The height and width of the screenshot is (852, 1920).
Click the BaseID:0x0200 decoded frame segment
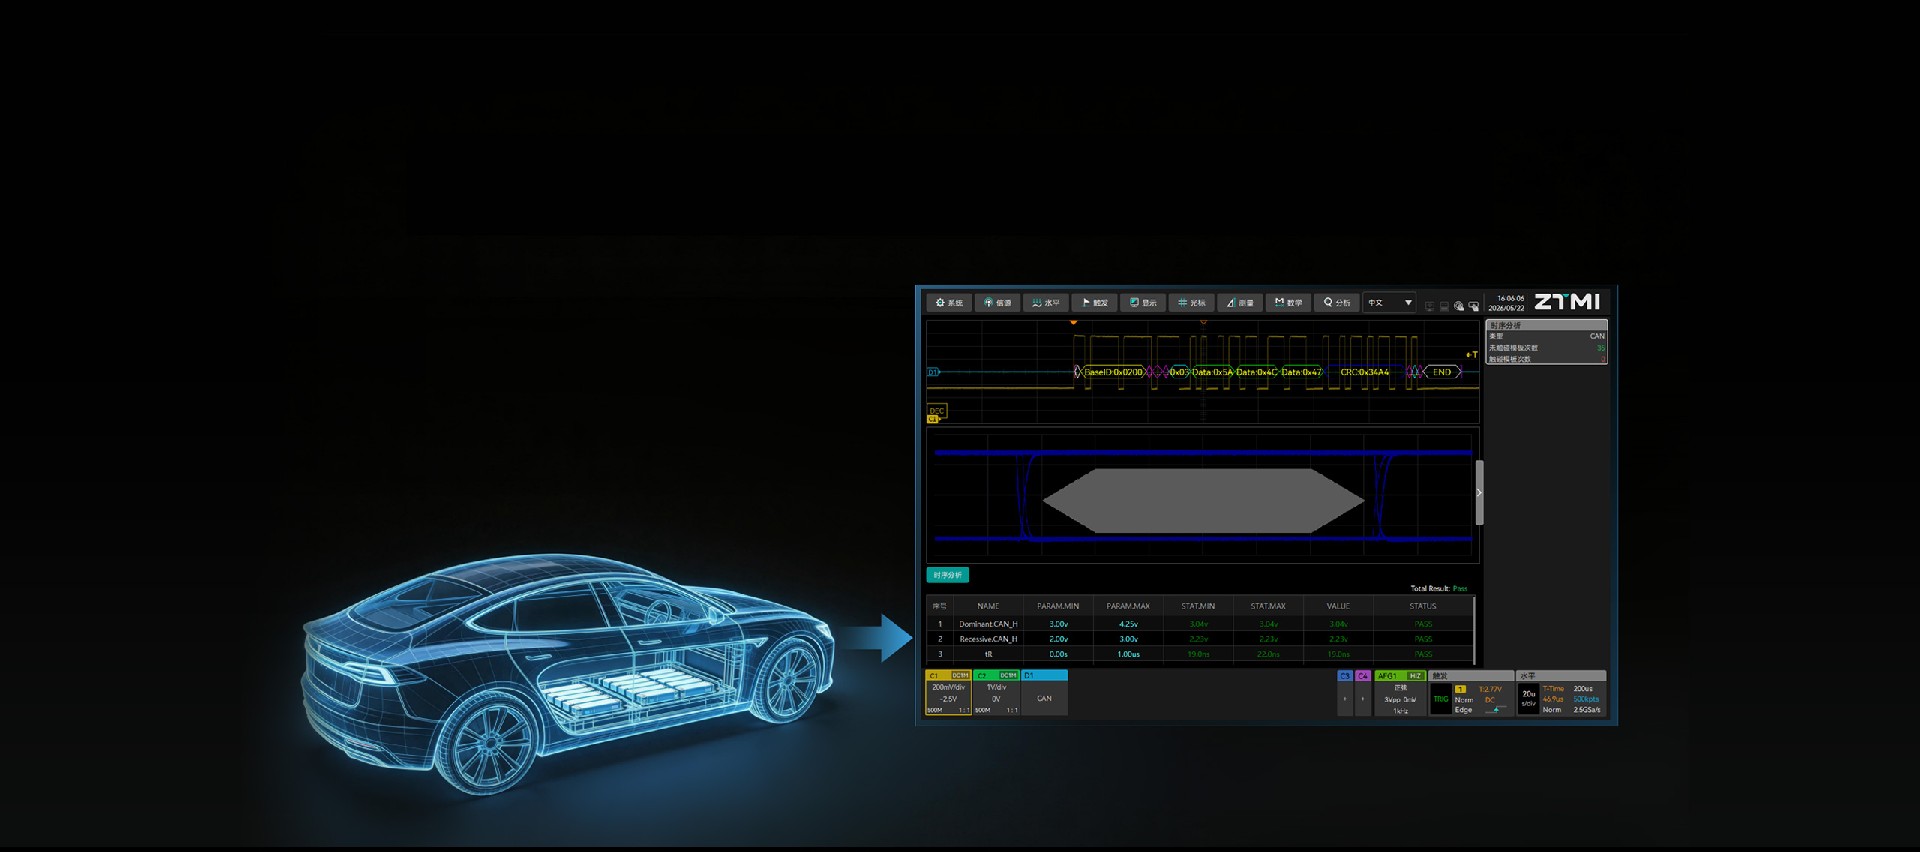[1113, 372]
